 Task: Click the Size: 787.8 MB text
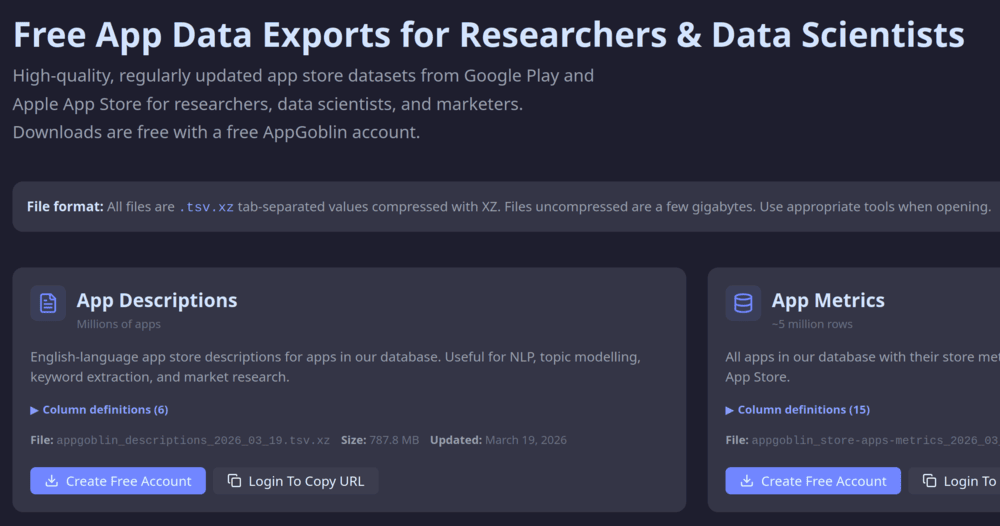(380, 440)
